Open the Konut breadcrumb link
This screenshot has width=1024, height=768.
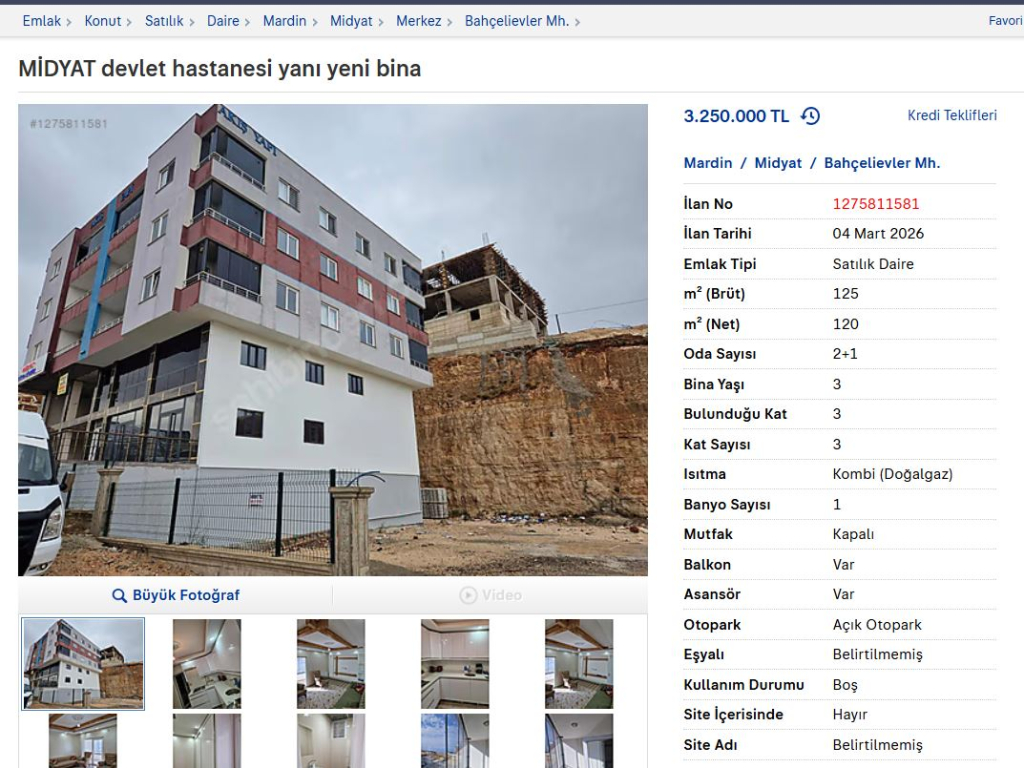103,21
